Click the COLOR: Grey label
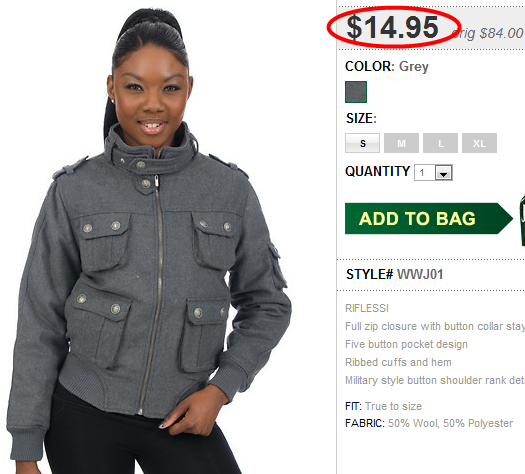Screen dimensions: 525x474 (387, 67)
